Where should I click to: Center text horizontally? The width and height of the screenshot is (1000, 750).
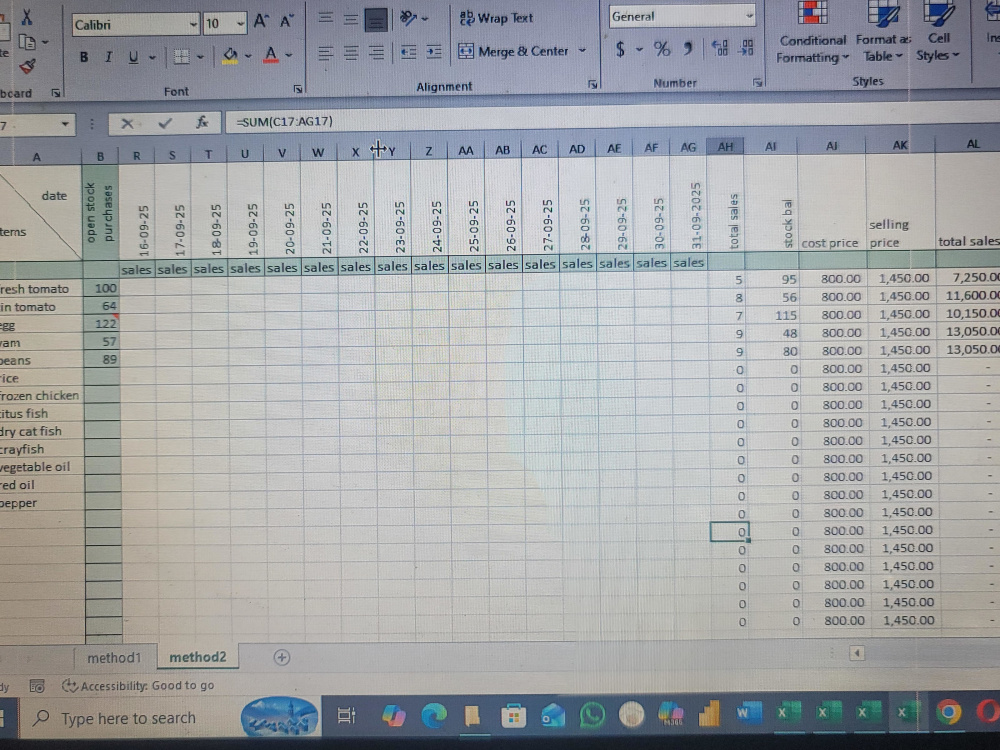(x=351, y=52)
